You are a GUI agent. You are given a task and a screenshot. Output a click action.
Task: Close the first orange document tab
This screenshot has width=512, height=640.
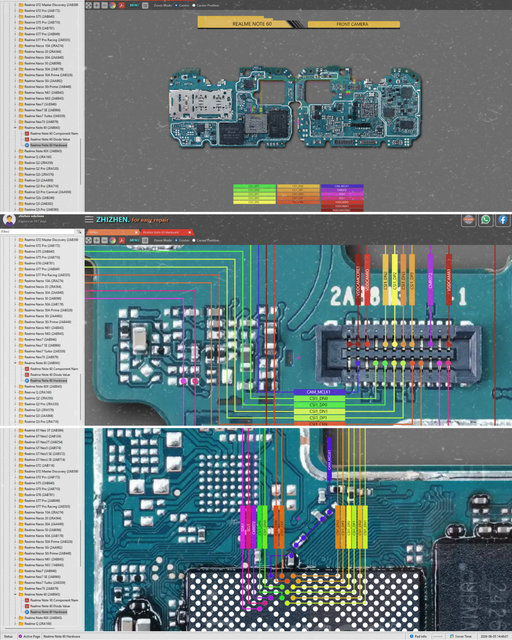tap(136, 232)
